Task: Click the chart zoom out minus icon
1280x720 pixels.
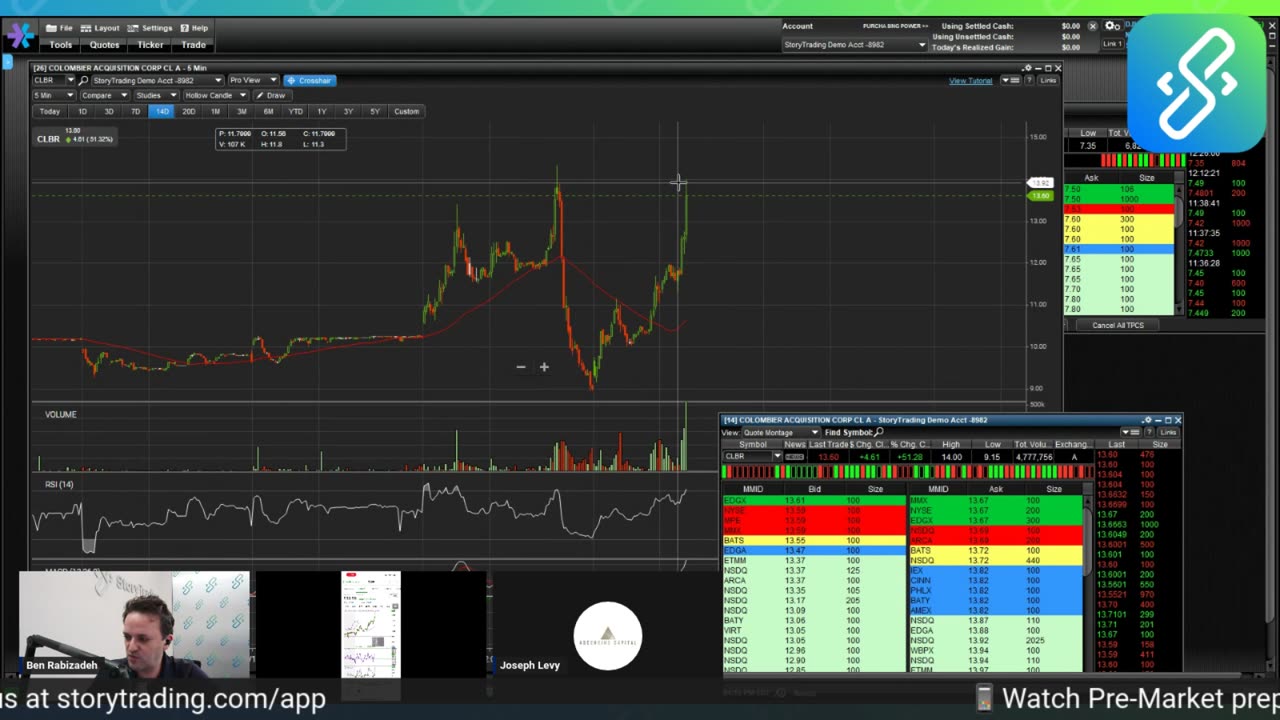Action: (x=520, y=367)
